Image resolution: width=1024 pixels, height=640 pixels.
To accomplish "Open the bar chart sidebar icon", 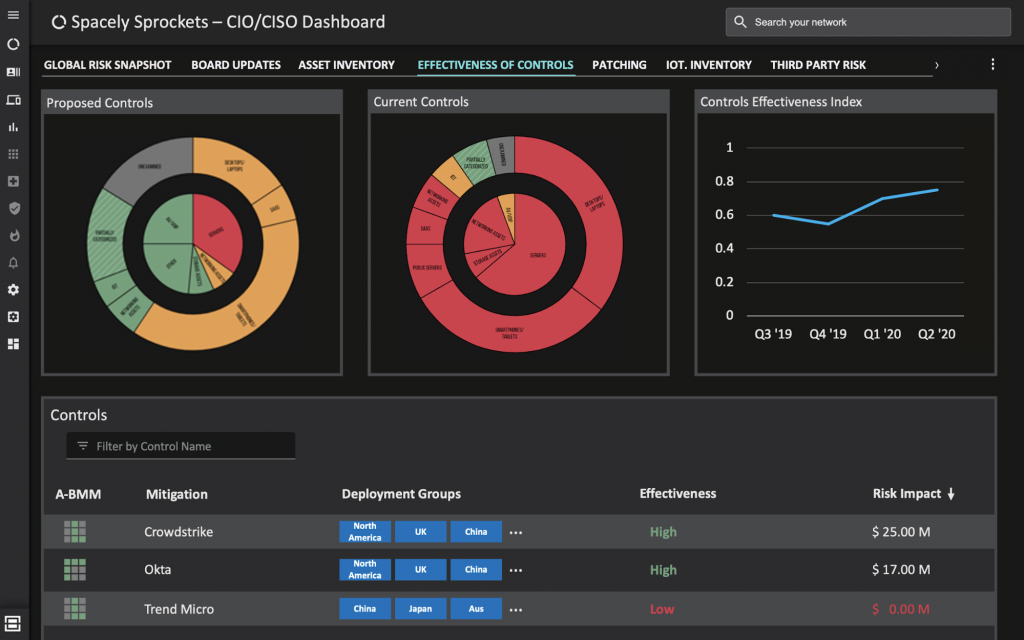I will [13, 127].
